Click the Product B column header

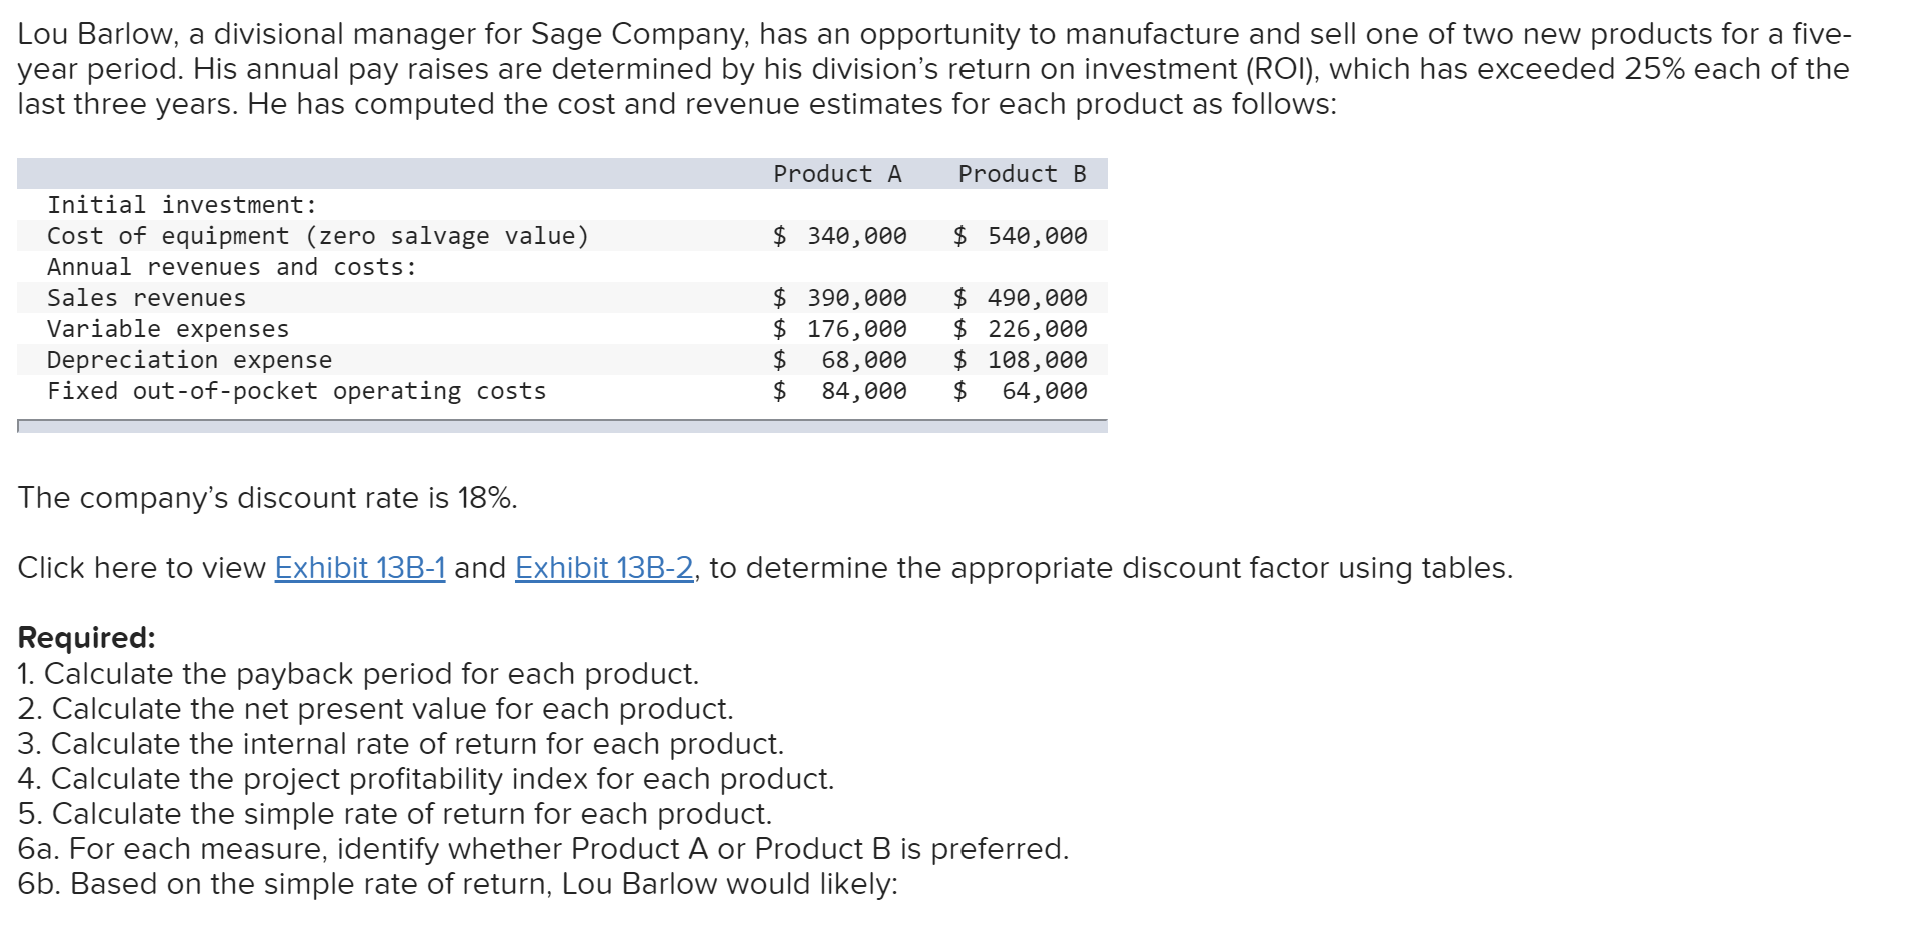click(x=1021, y=174)
